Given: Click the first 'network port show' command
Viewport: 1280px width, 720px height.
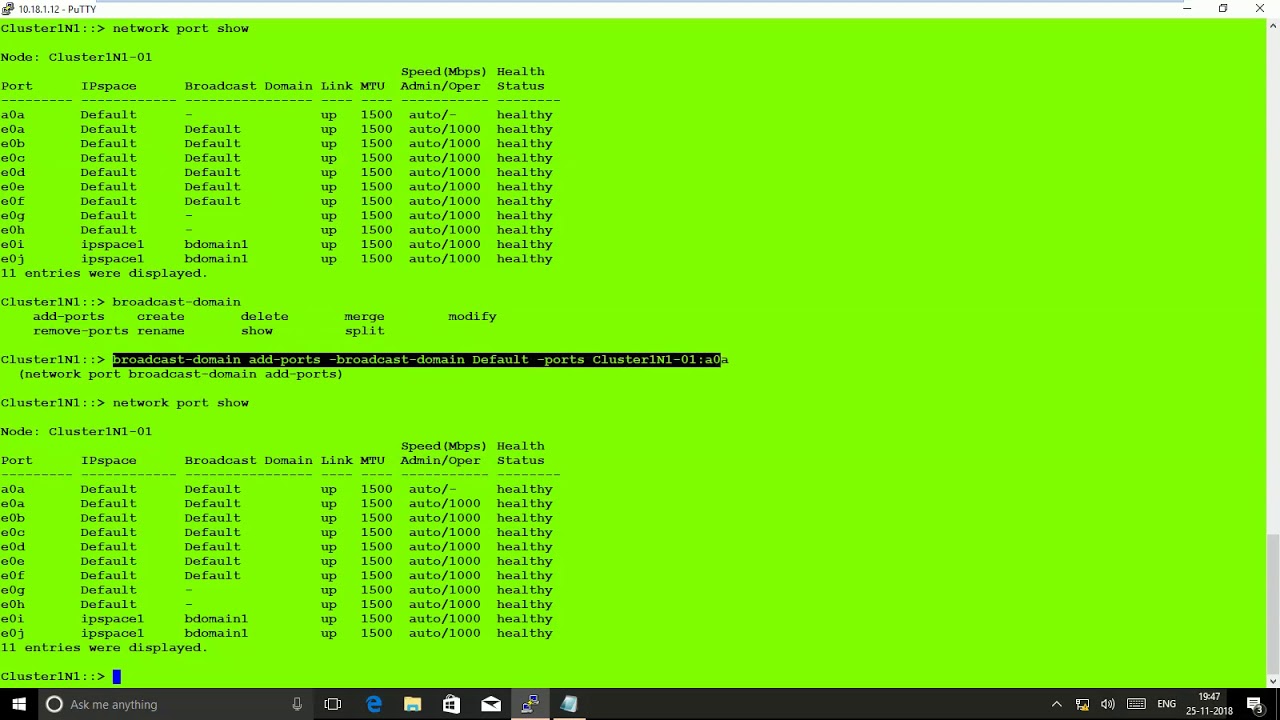Looking at the screenshot, I should coord(180,28).
